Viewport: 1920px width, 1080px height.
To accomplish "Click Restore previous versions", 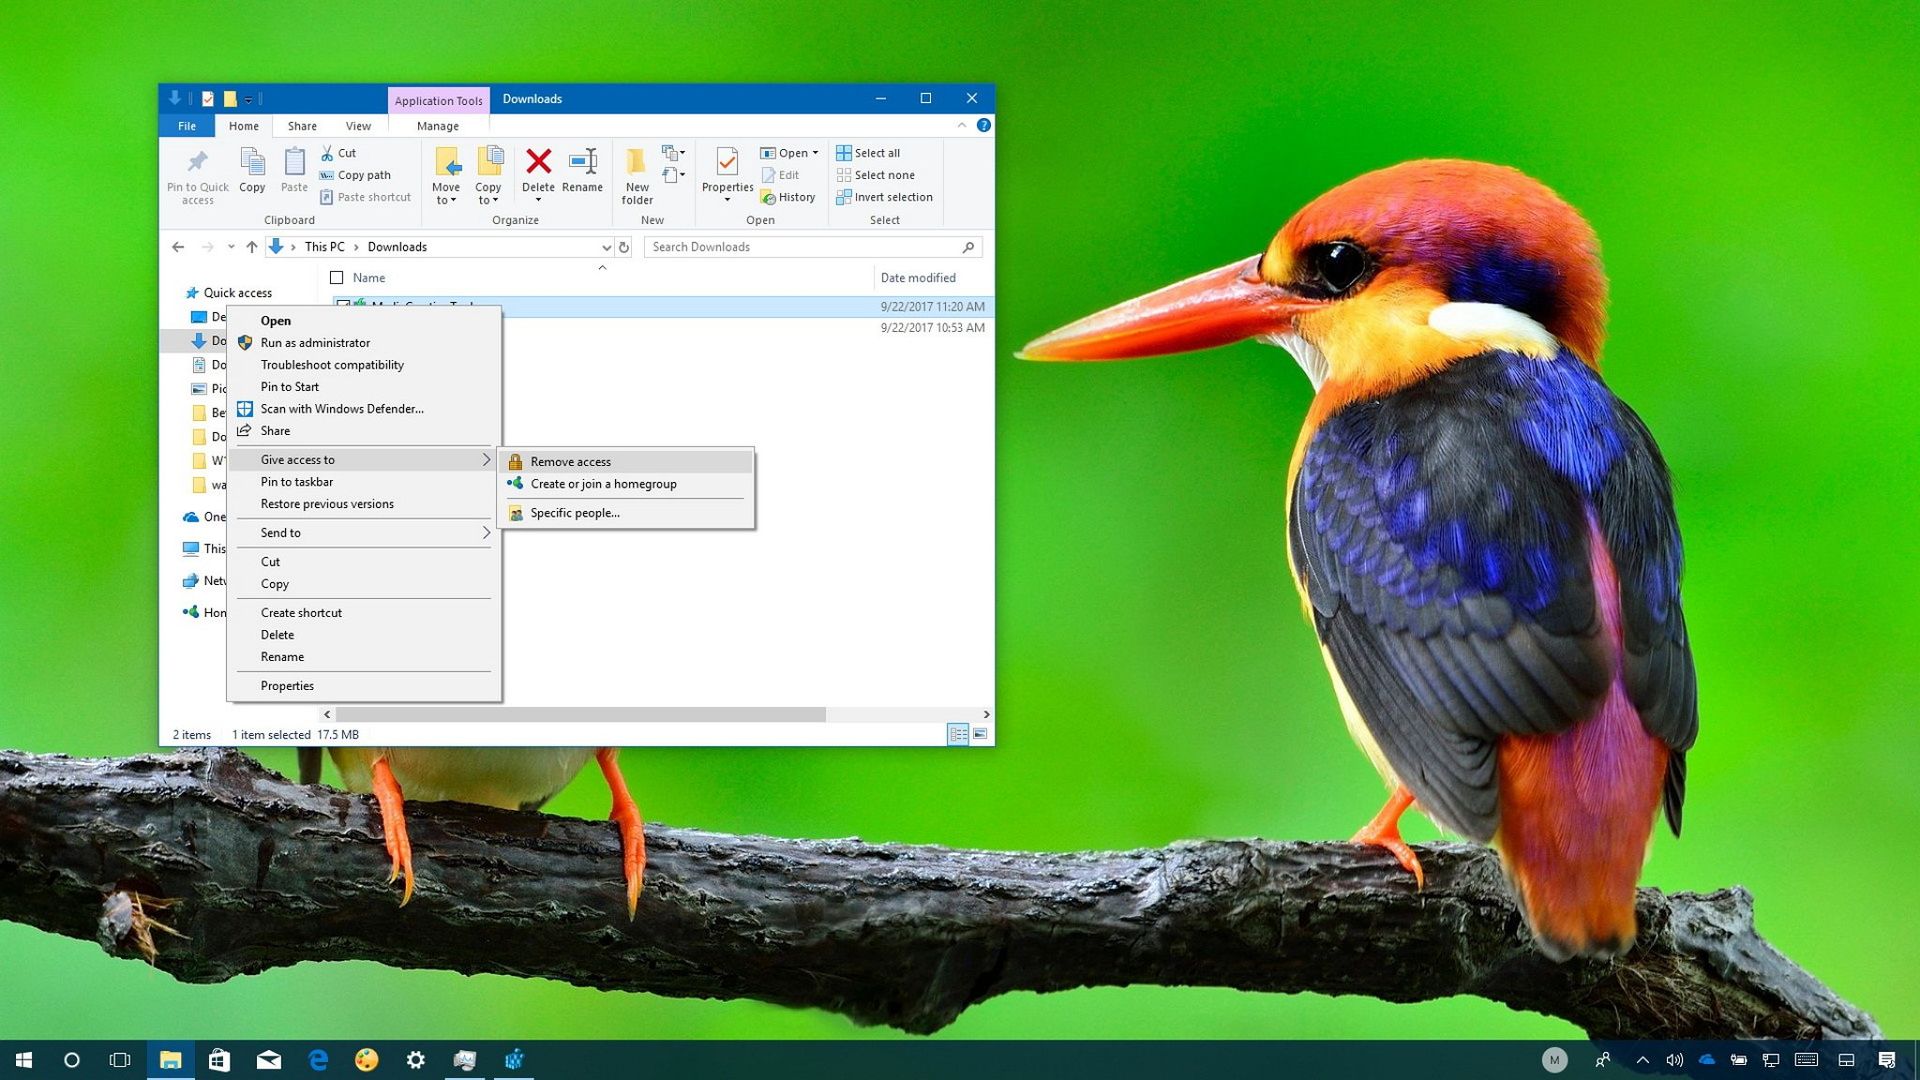I will click(326, 503).
